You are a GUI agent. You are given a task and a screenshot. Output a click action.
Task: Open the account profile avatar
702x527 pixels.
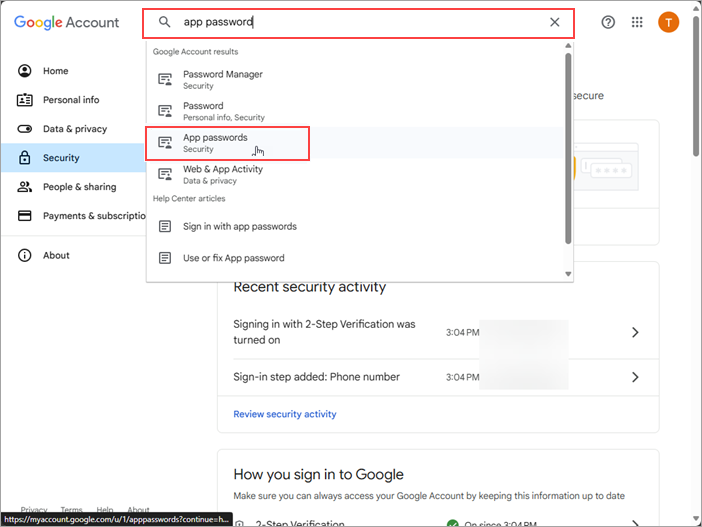pos(668,22)
